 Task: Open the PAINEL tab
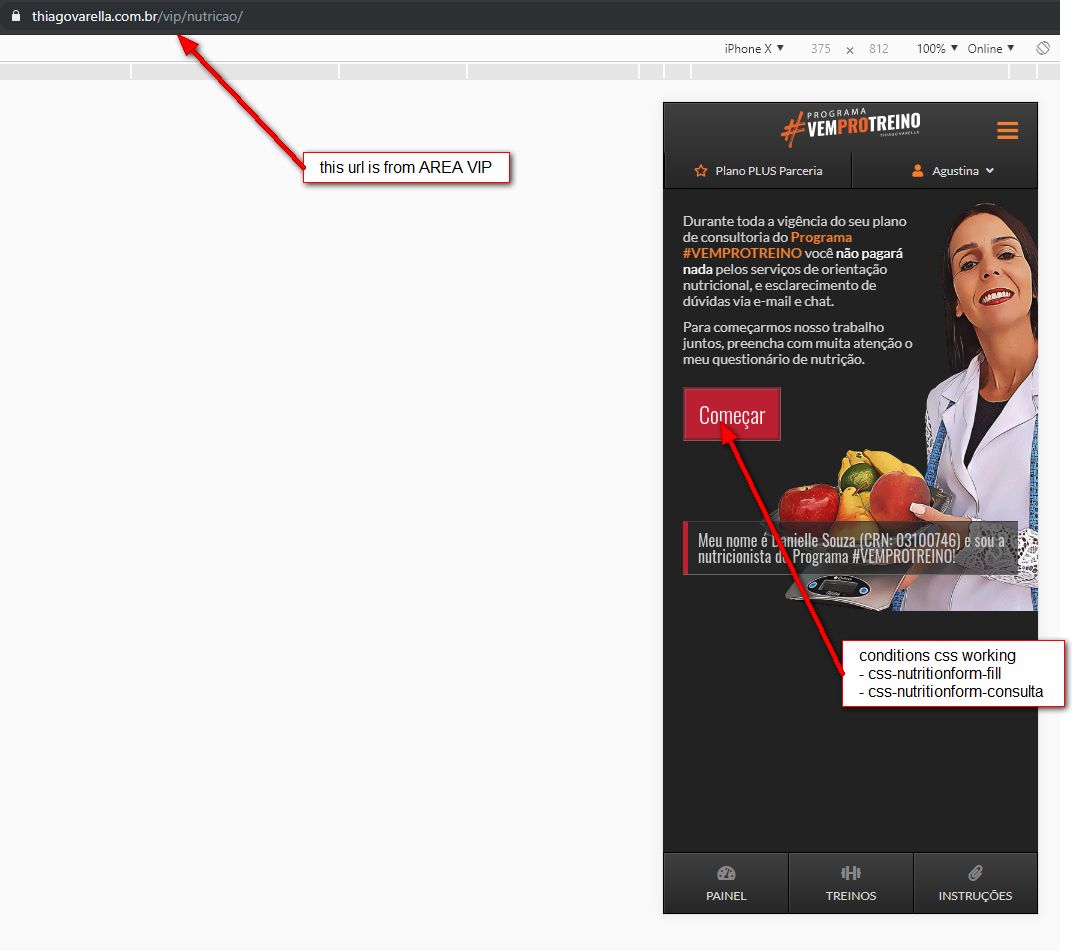726,883
